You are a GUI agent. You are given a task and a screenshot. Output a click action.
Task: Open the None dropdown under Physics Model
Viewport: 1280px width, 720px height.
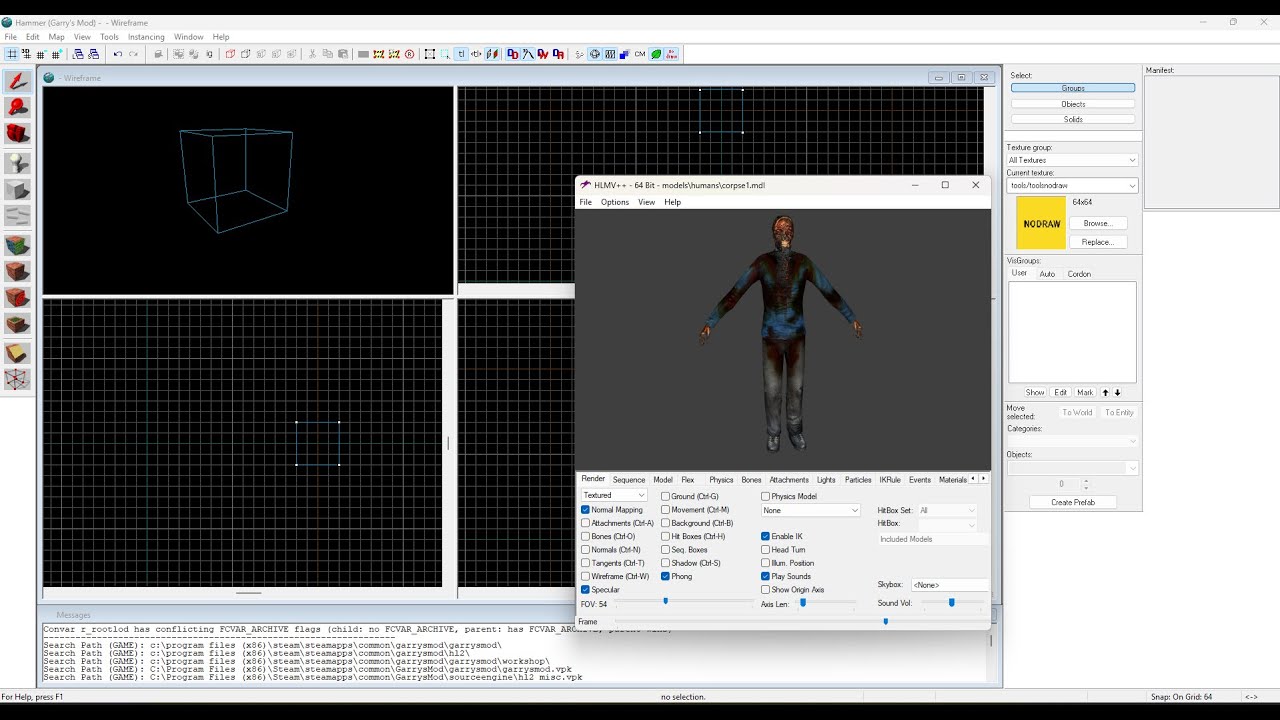pyautogui.click(x=810, y=510)
